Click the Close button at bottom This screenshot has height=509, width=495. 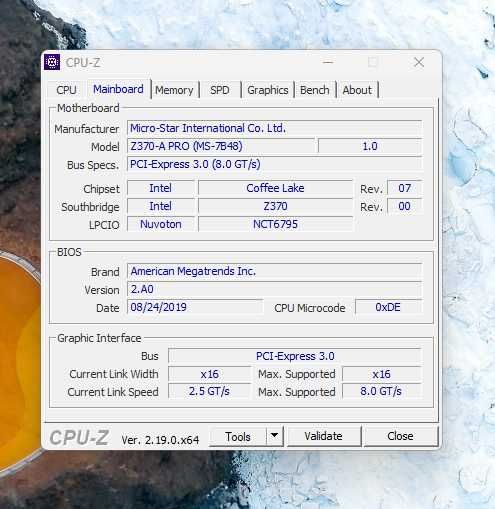pyautogui.click(x=400, y=436)
